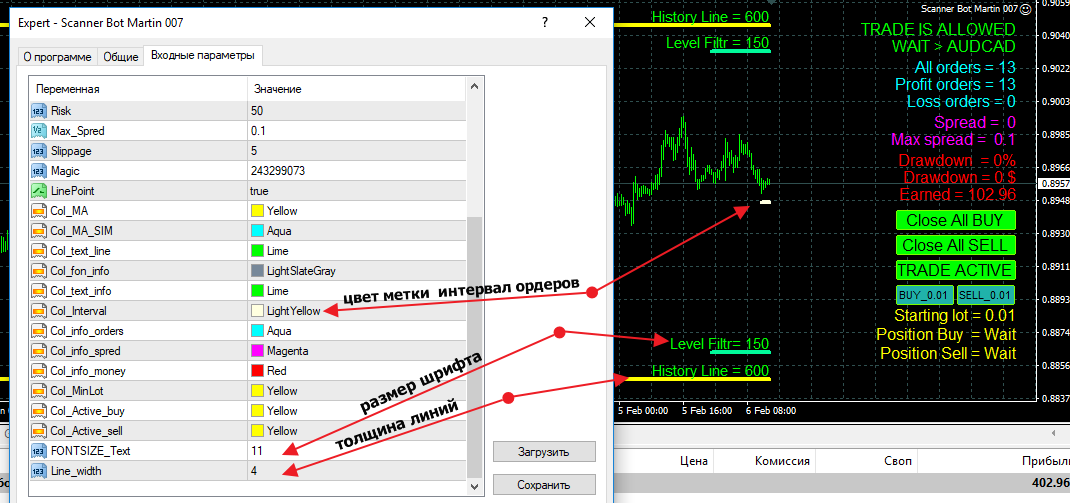Screen dimensions: 1070x503
Task: Click the Risk parameter integer icon
Action: coord(39,111)
